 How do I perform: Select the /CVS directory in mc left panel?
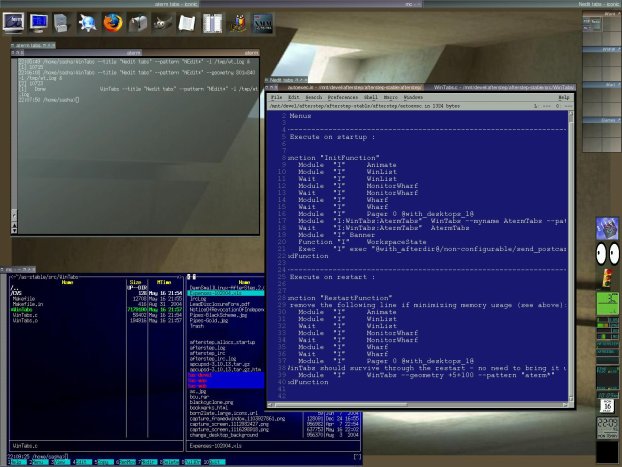(16, 293)
